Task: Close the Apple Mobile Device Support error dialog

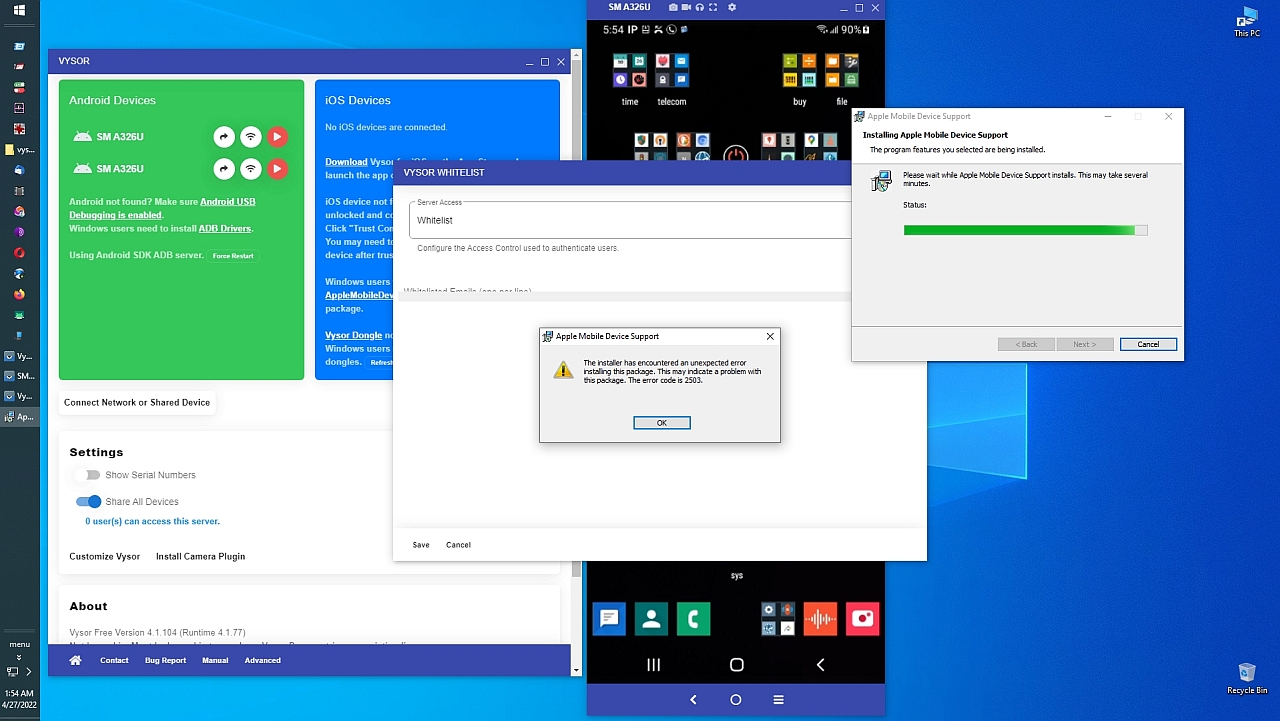Action: [x=770, y=336]
